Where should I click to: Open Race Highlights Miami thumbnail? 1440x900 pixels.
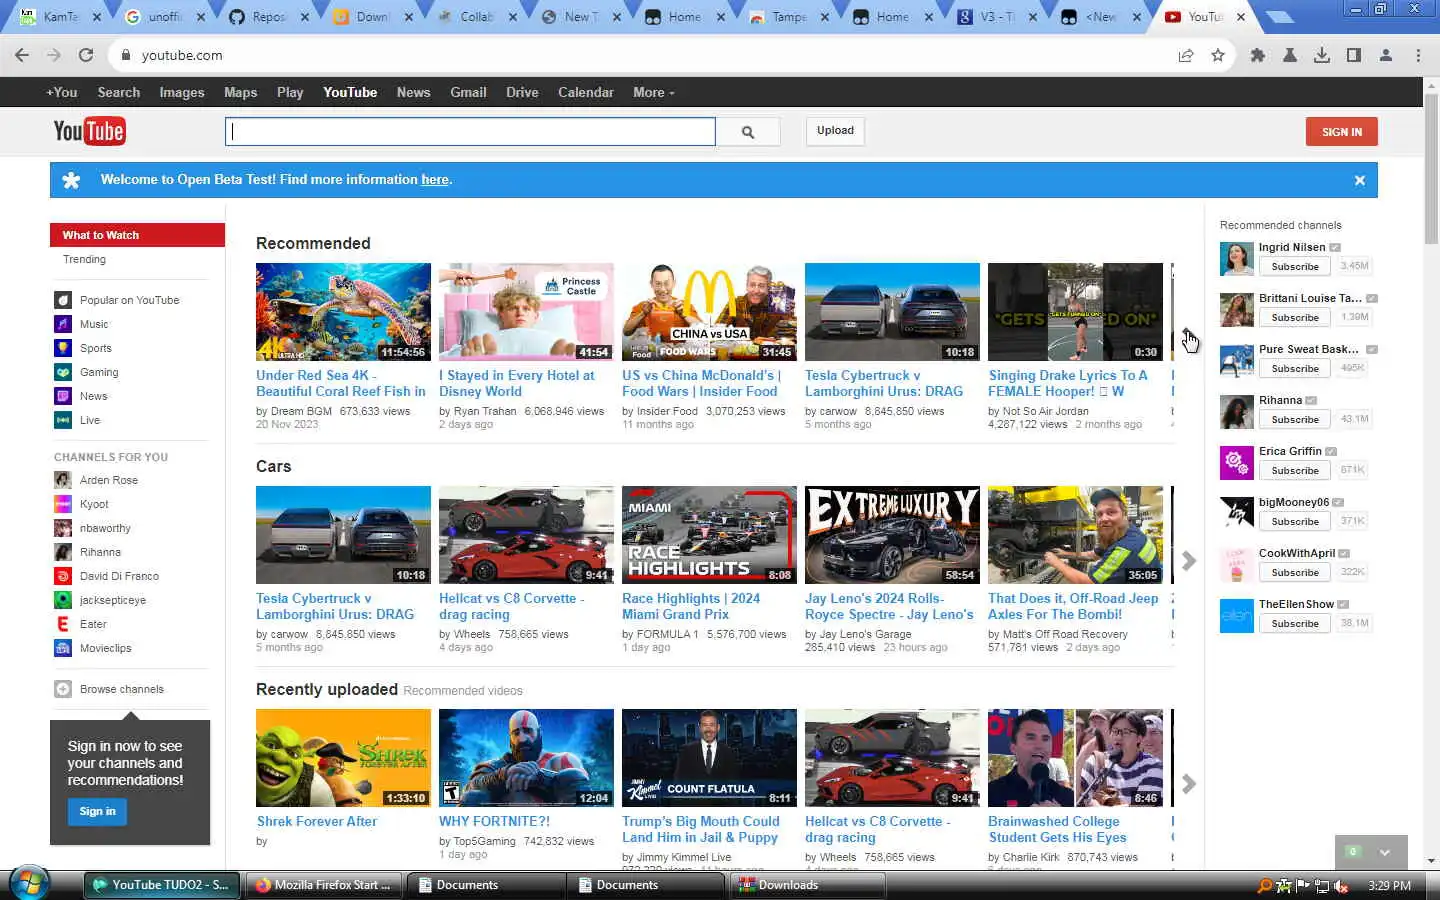709,535
